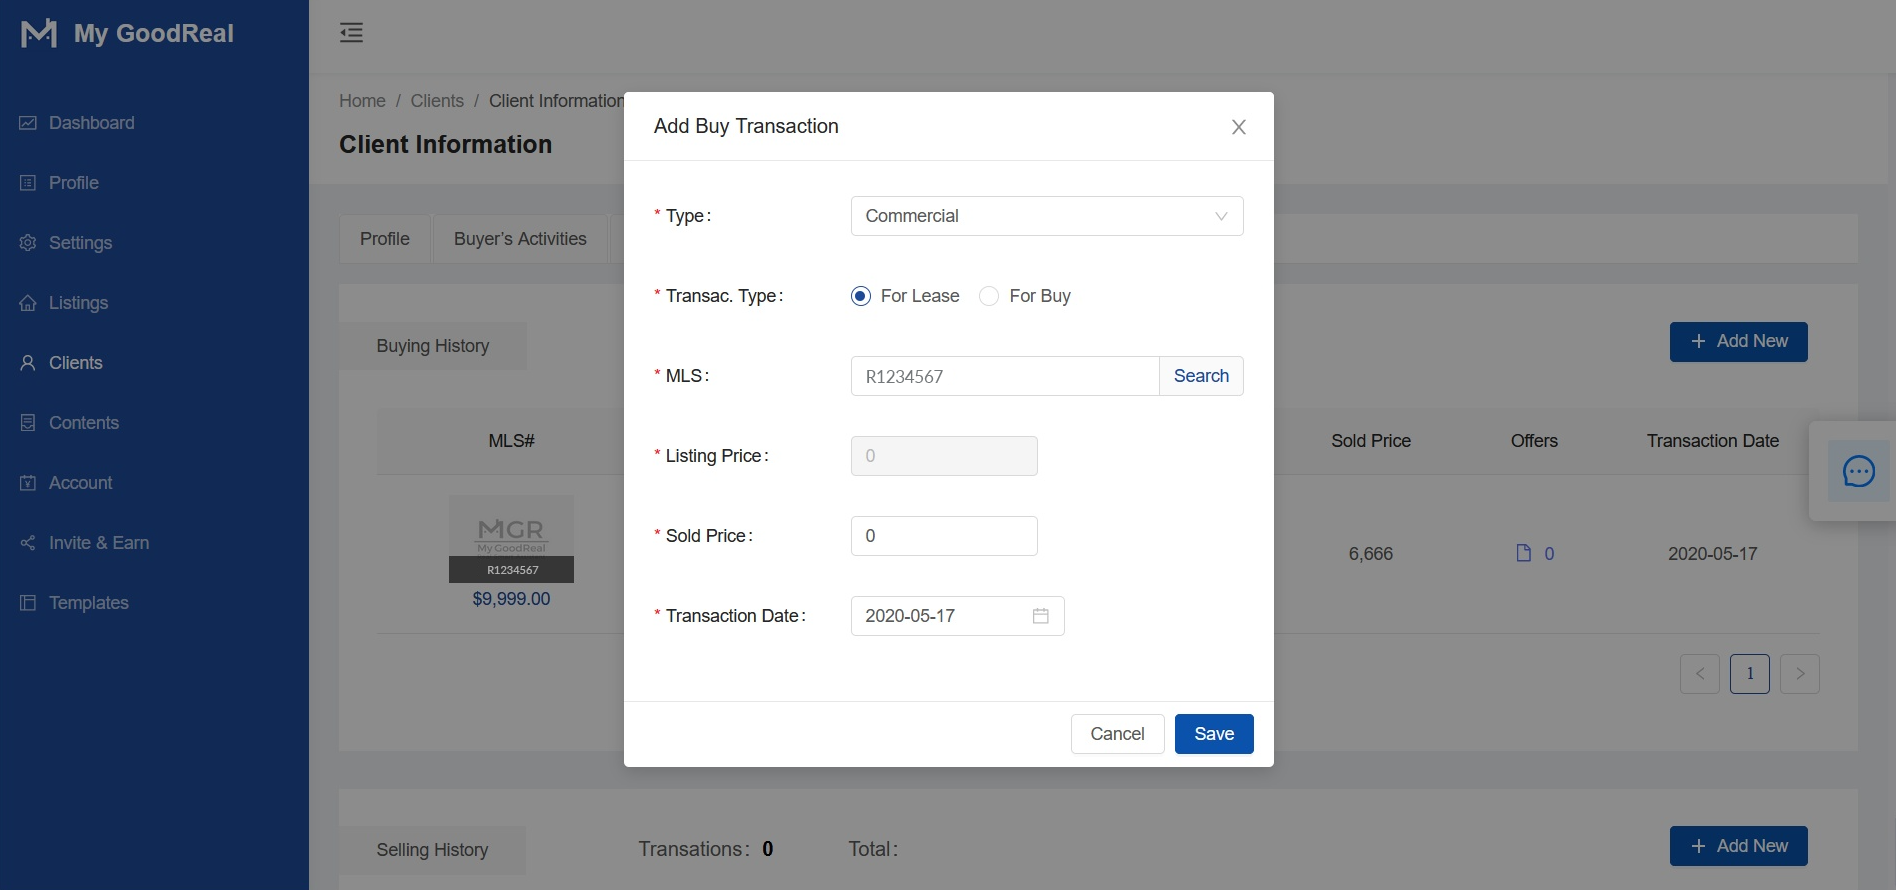Click the 6,666 sold price cell

[1370, 554]
